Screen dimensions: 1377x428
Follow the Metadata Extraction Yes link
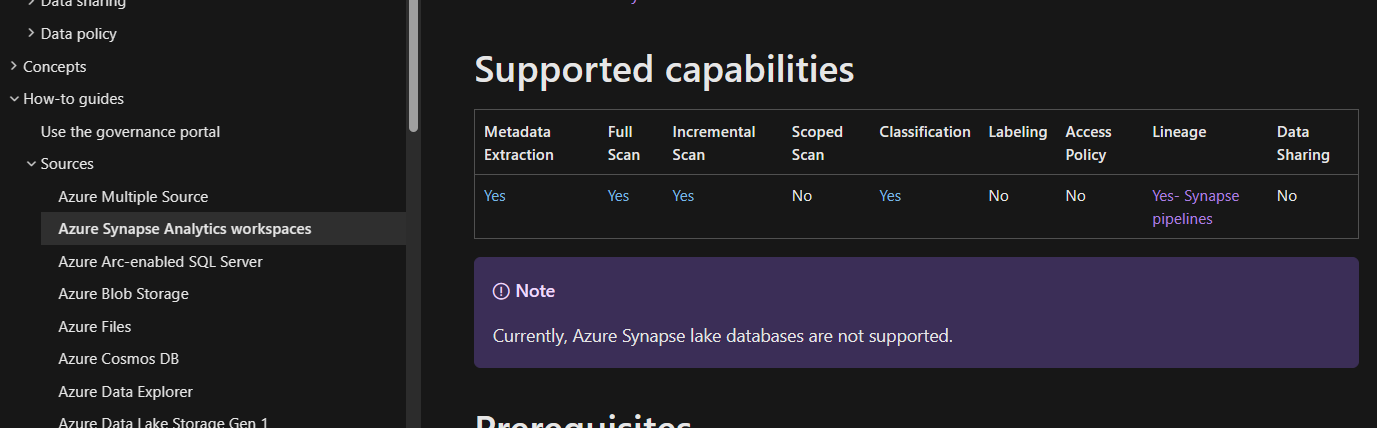(495, 196)
